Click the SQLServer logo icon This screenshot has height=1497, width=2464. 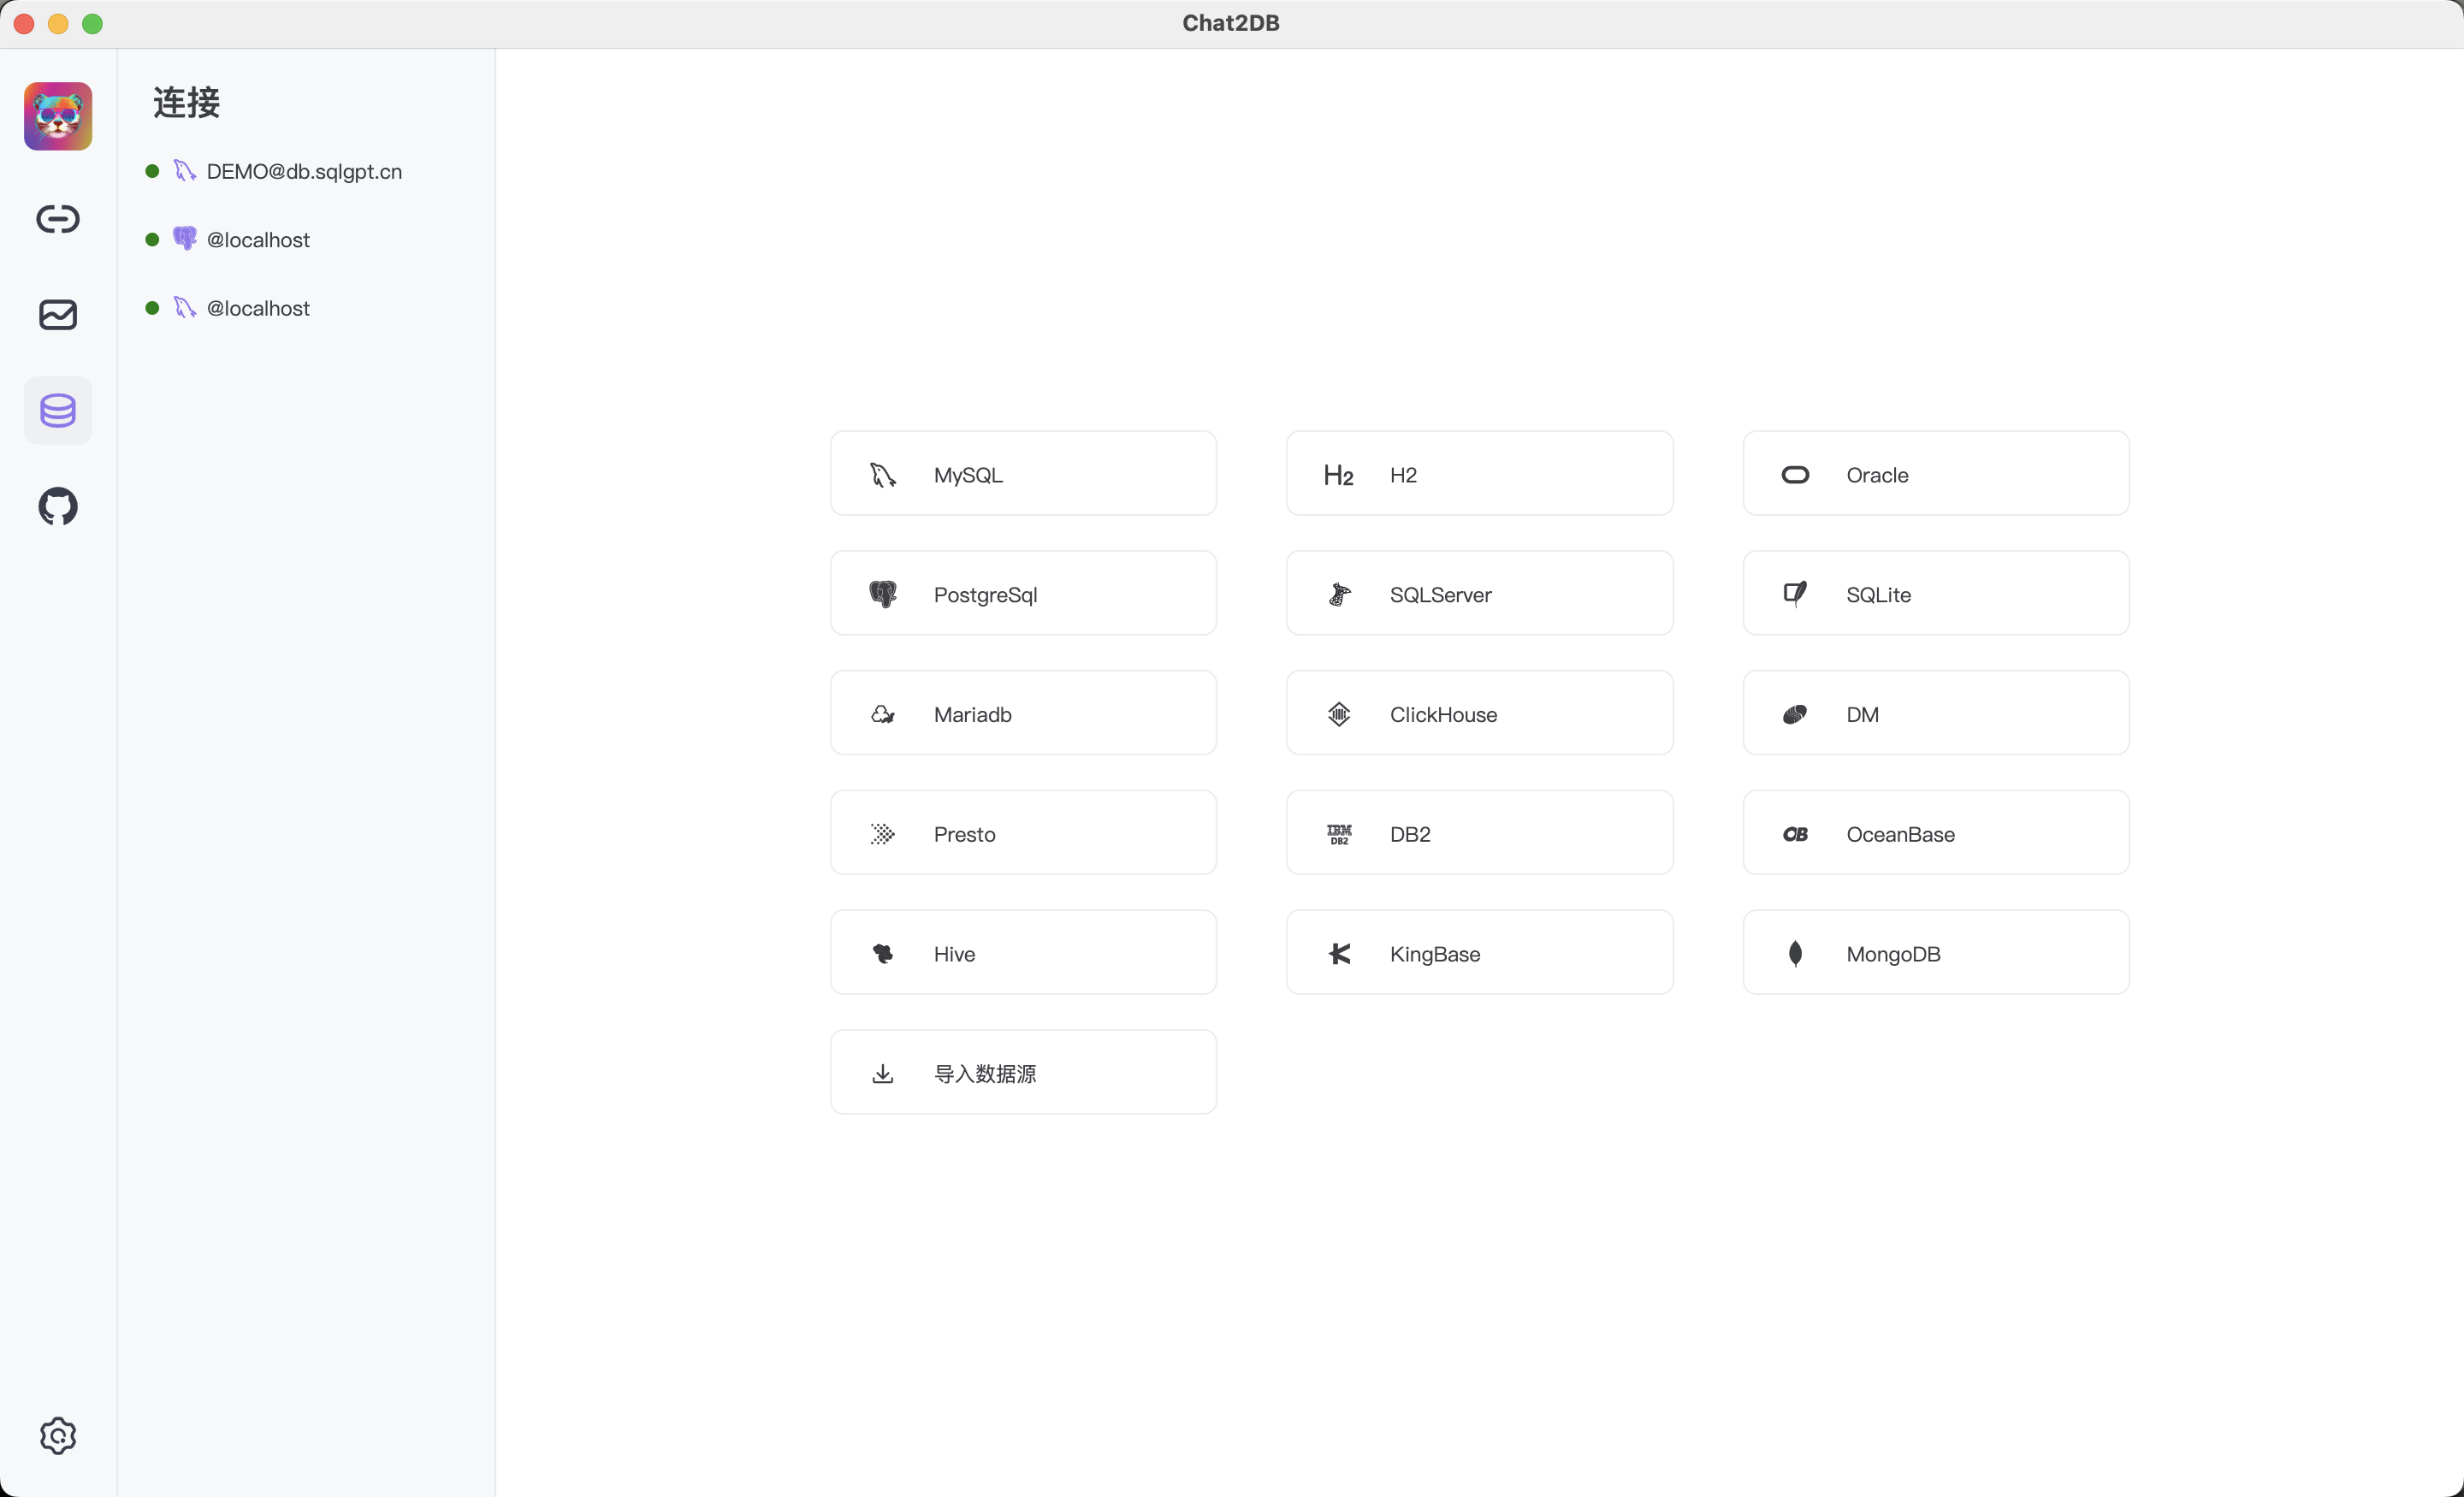point(1339,594)
